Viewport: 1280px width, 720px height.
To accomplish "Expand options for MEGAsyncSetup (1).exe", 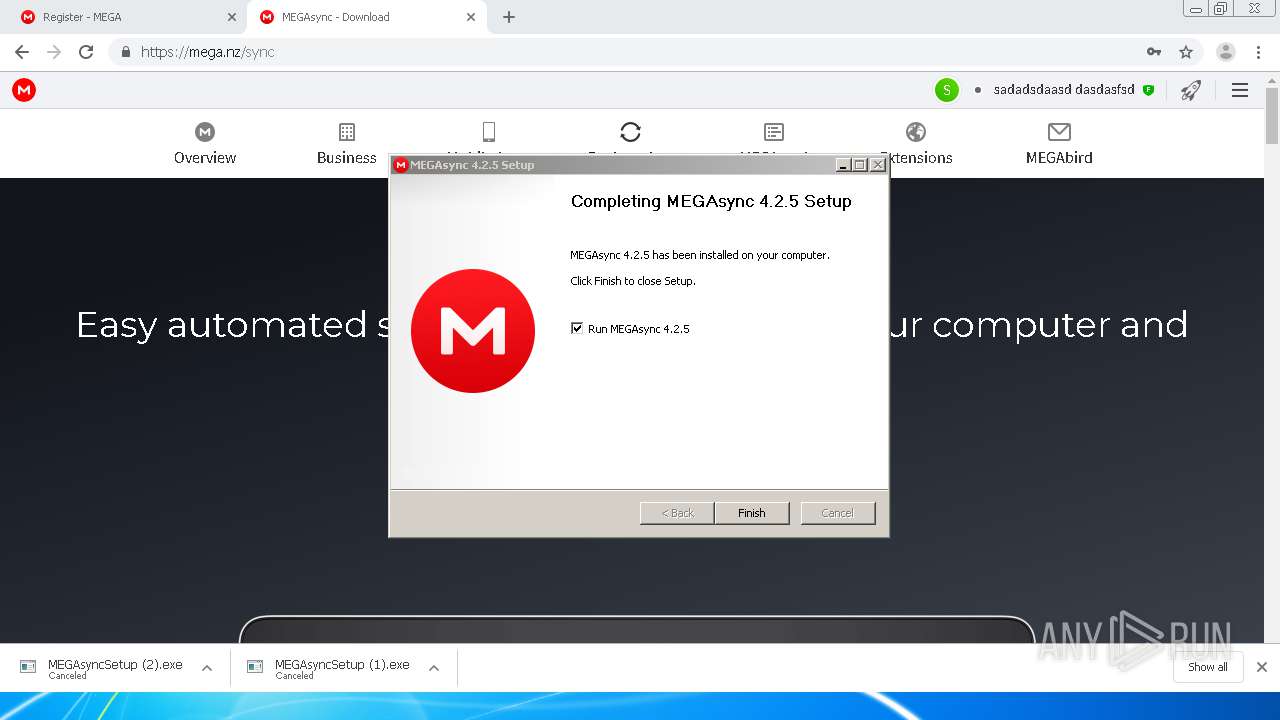I will [434, 668].
